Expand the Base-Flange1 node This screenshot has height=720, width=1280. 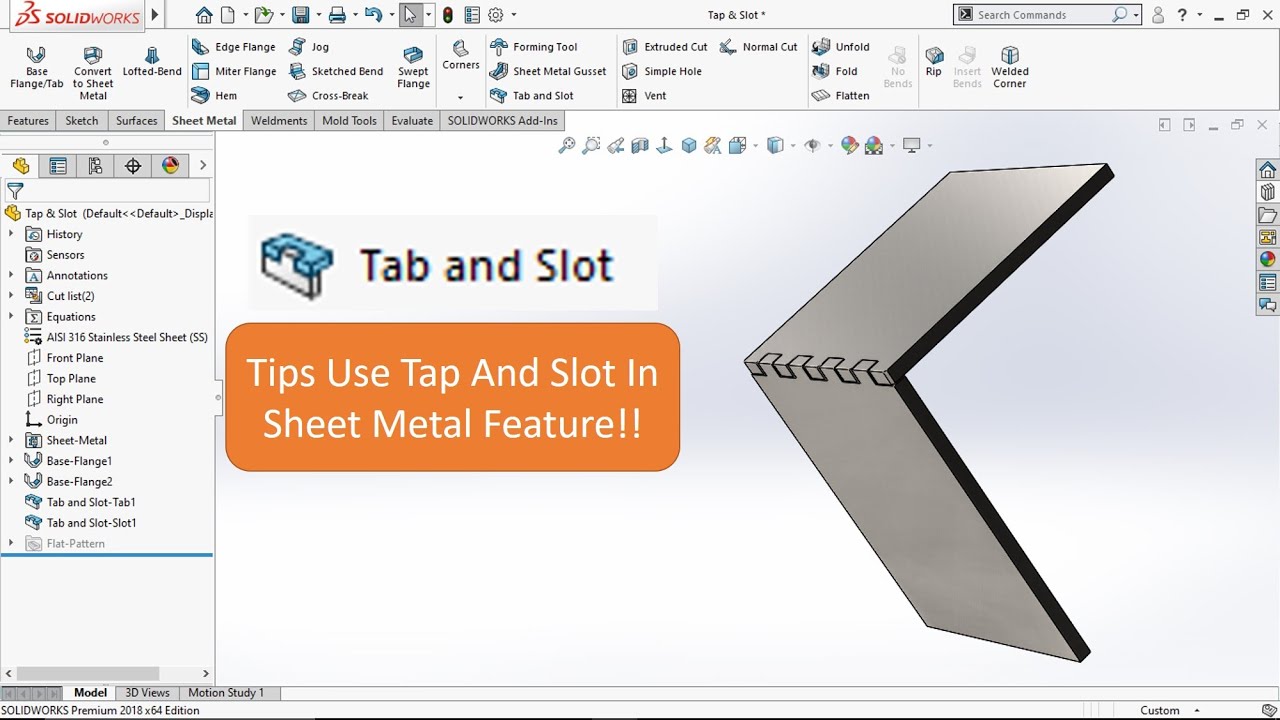tap(11, 461)
